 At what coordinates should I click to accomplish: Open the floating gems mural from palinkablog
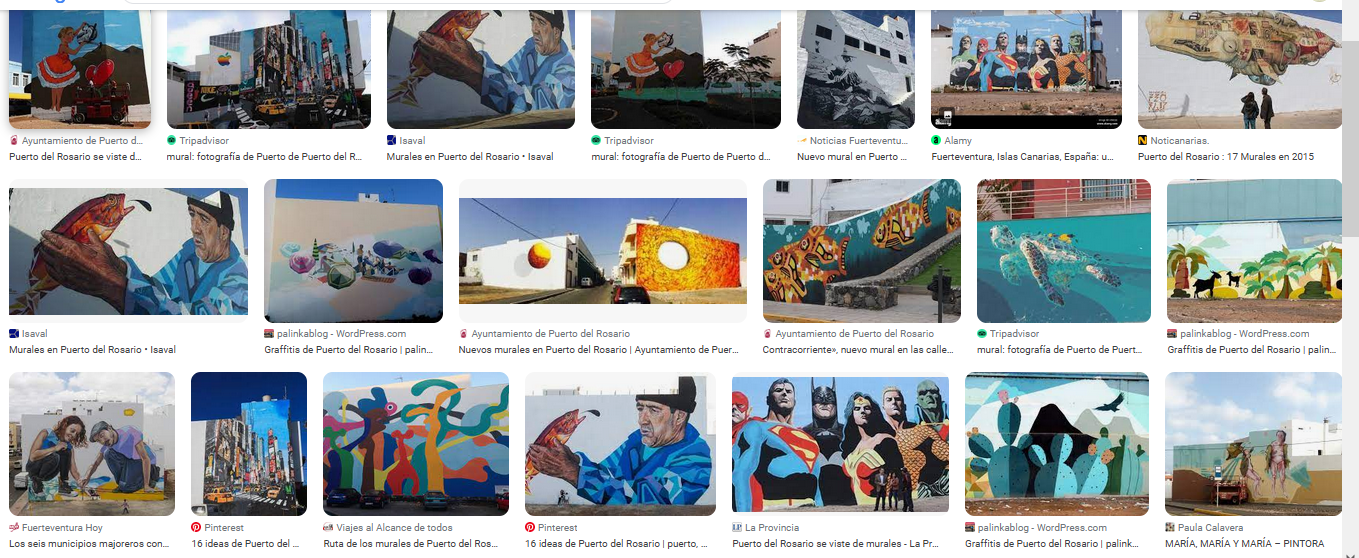(x=353, y=250)
